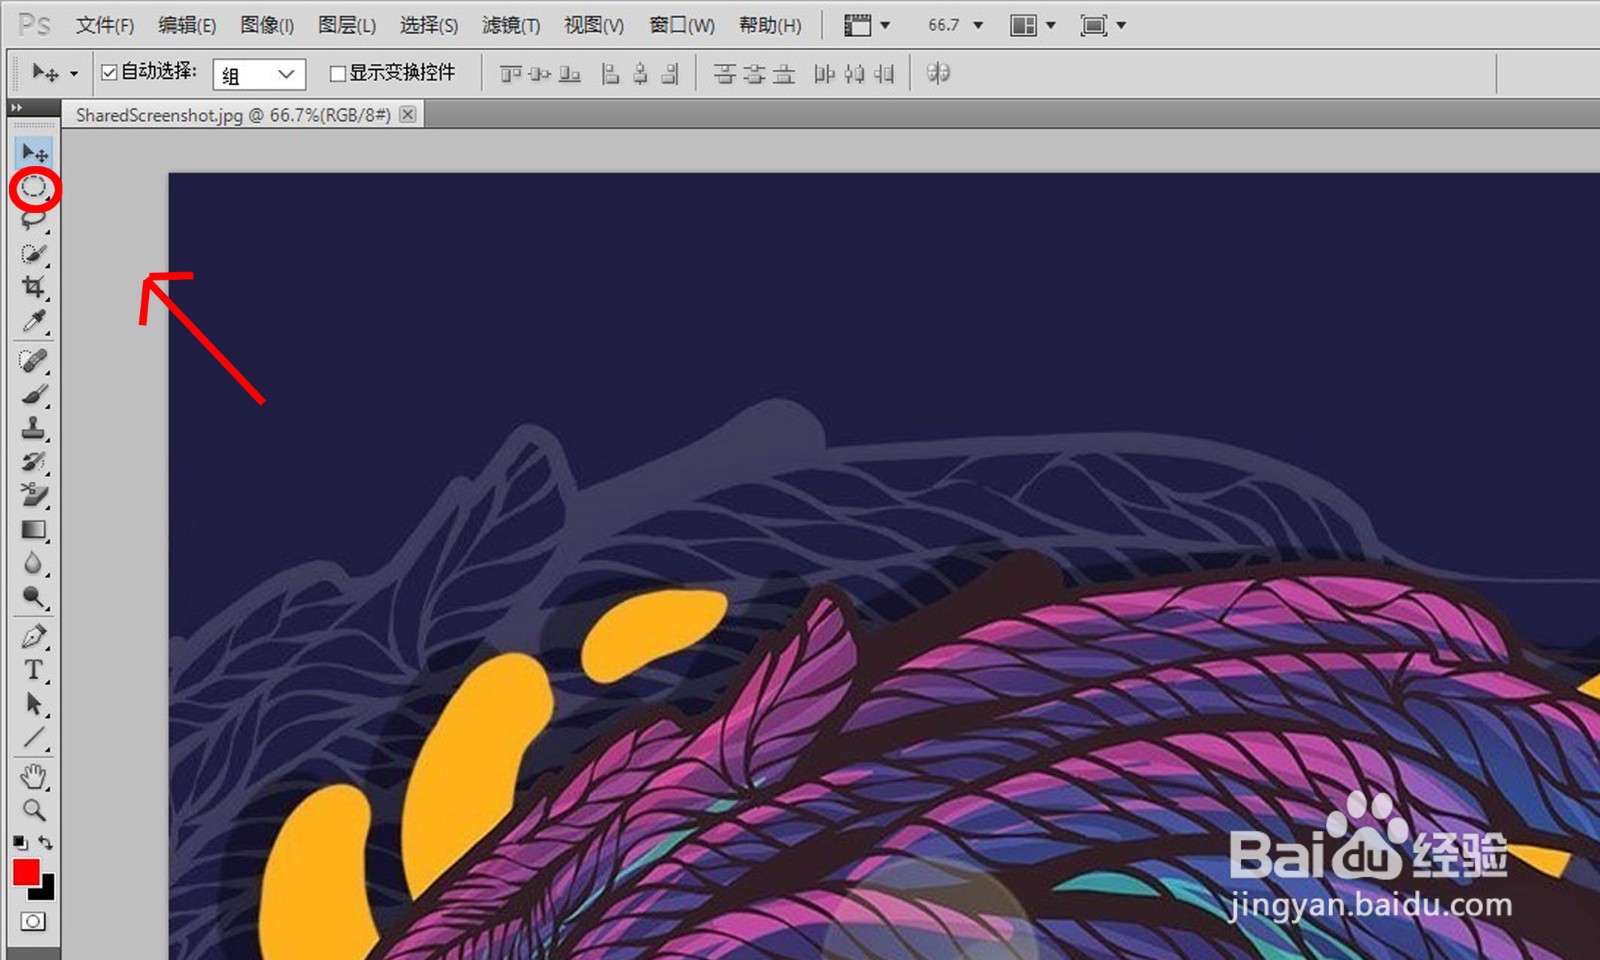Open the 窗口(W) menu
Screen dimensions: 1600x960
point(682,25)
